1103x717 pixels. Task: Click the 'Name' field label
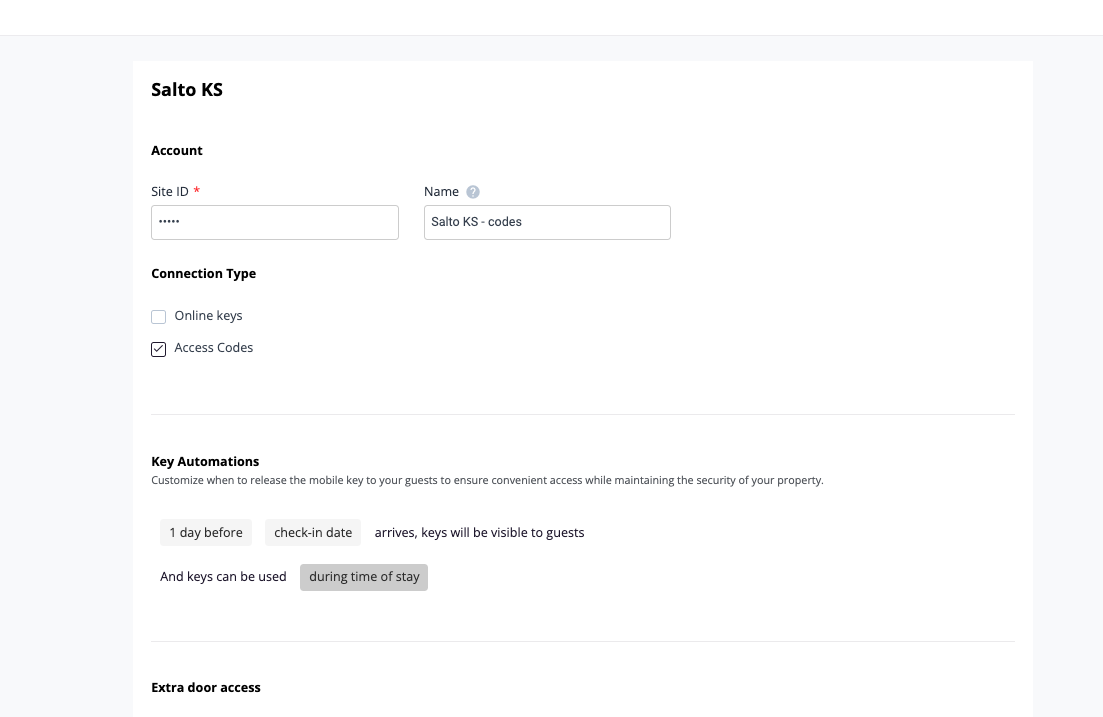pyautogui.click(x=441, y=191)
